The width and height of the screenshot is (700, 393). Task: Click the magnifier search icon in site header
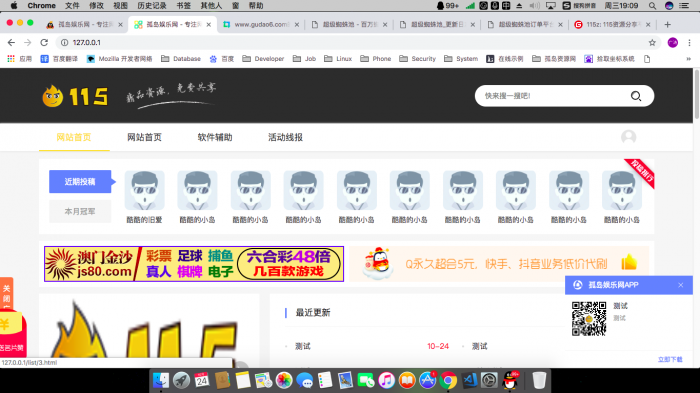636,96
